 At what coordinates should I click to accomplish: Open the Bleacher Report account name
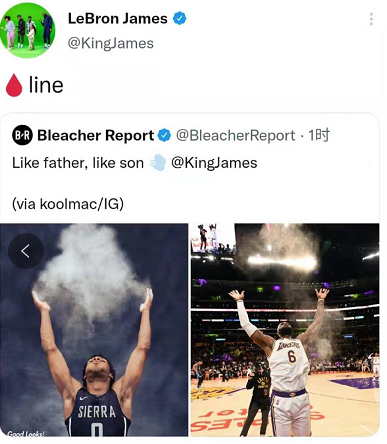pyautogui.click(x=95, y=135)
